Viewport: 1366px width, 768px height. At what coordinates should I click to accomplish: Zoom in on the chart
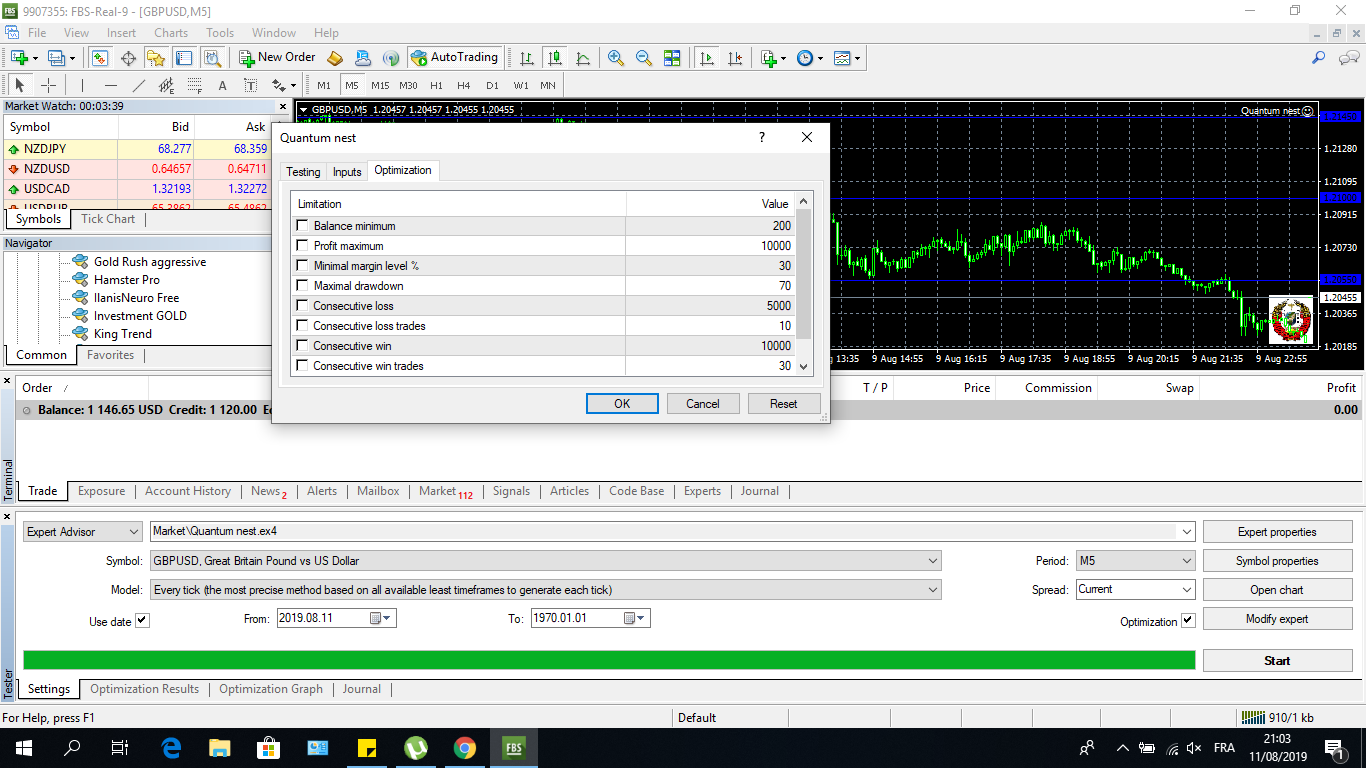click(616, 58)
